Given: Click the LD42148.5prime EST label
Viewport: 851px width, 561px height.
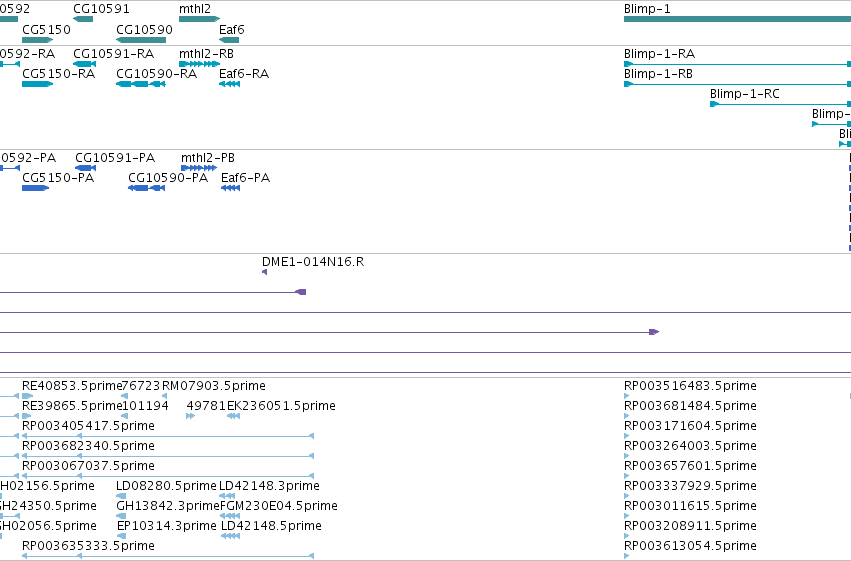Looking at the screenshot, I should 271,526.
